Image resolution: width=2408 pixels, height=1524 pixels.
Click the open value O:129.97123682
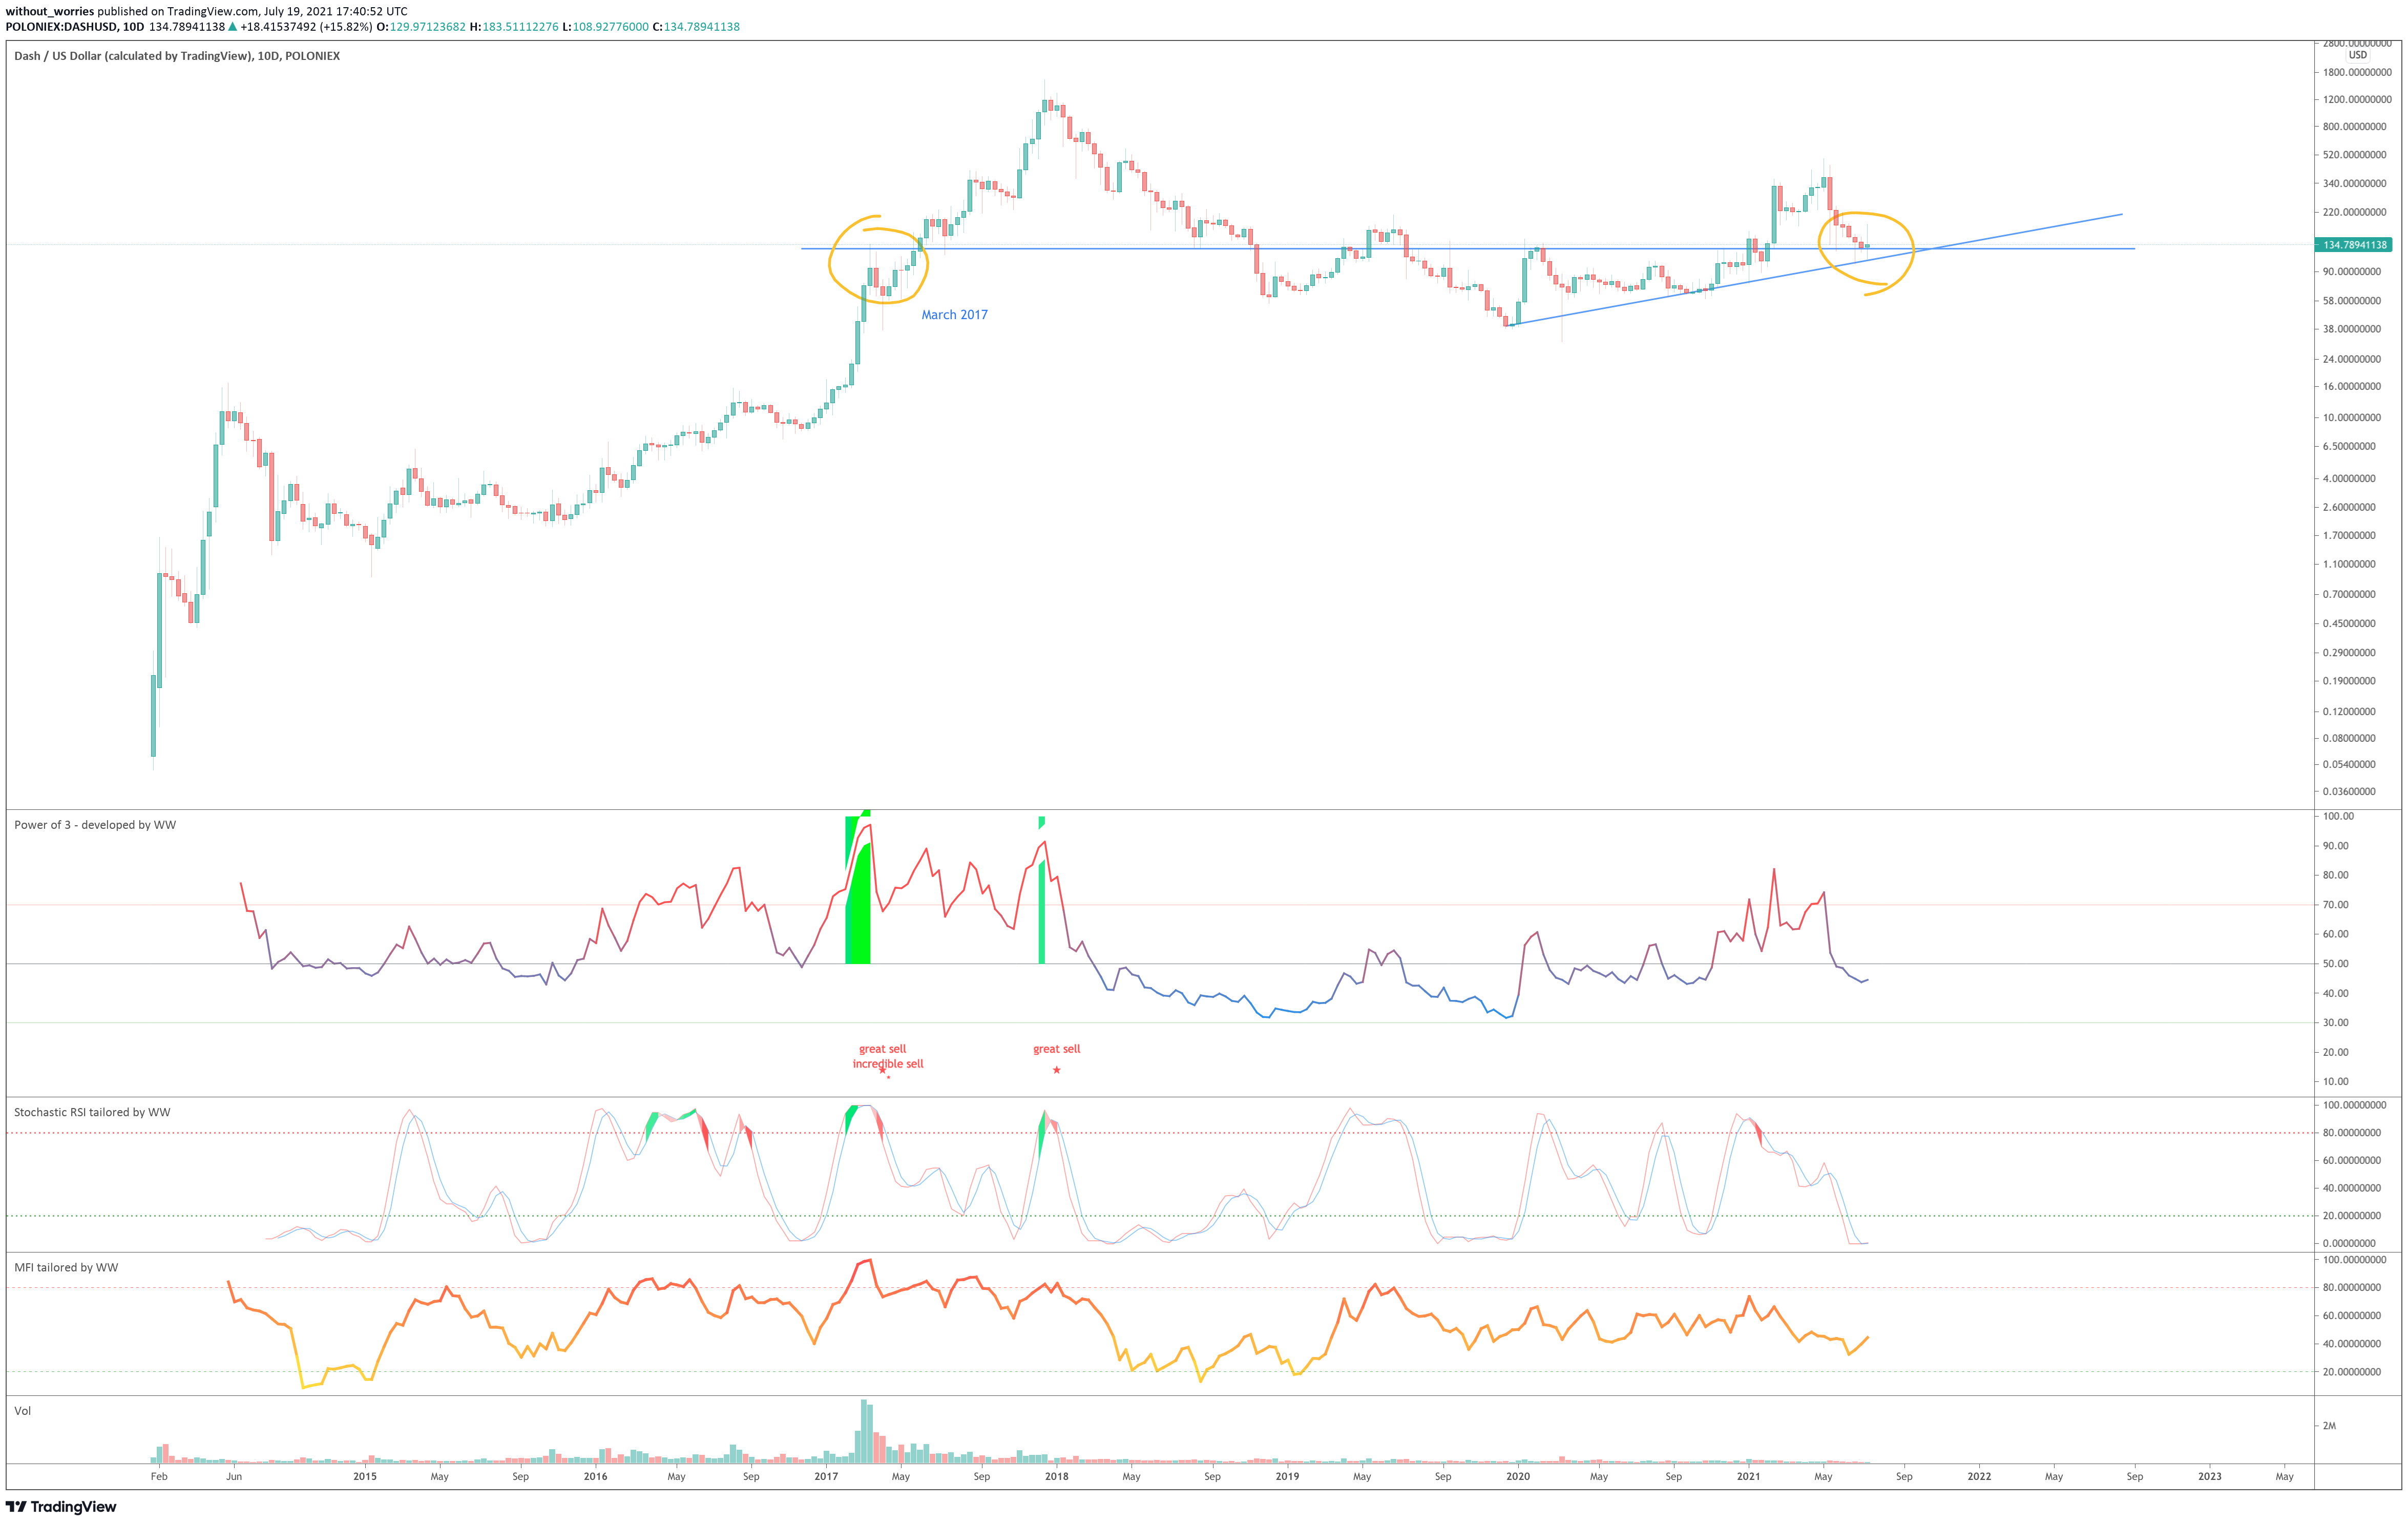coord(421,27)
